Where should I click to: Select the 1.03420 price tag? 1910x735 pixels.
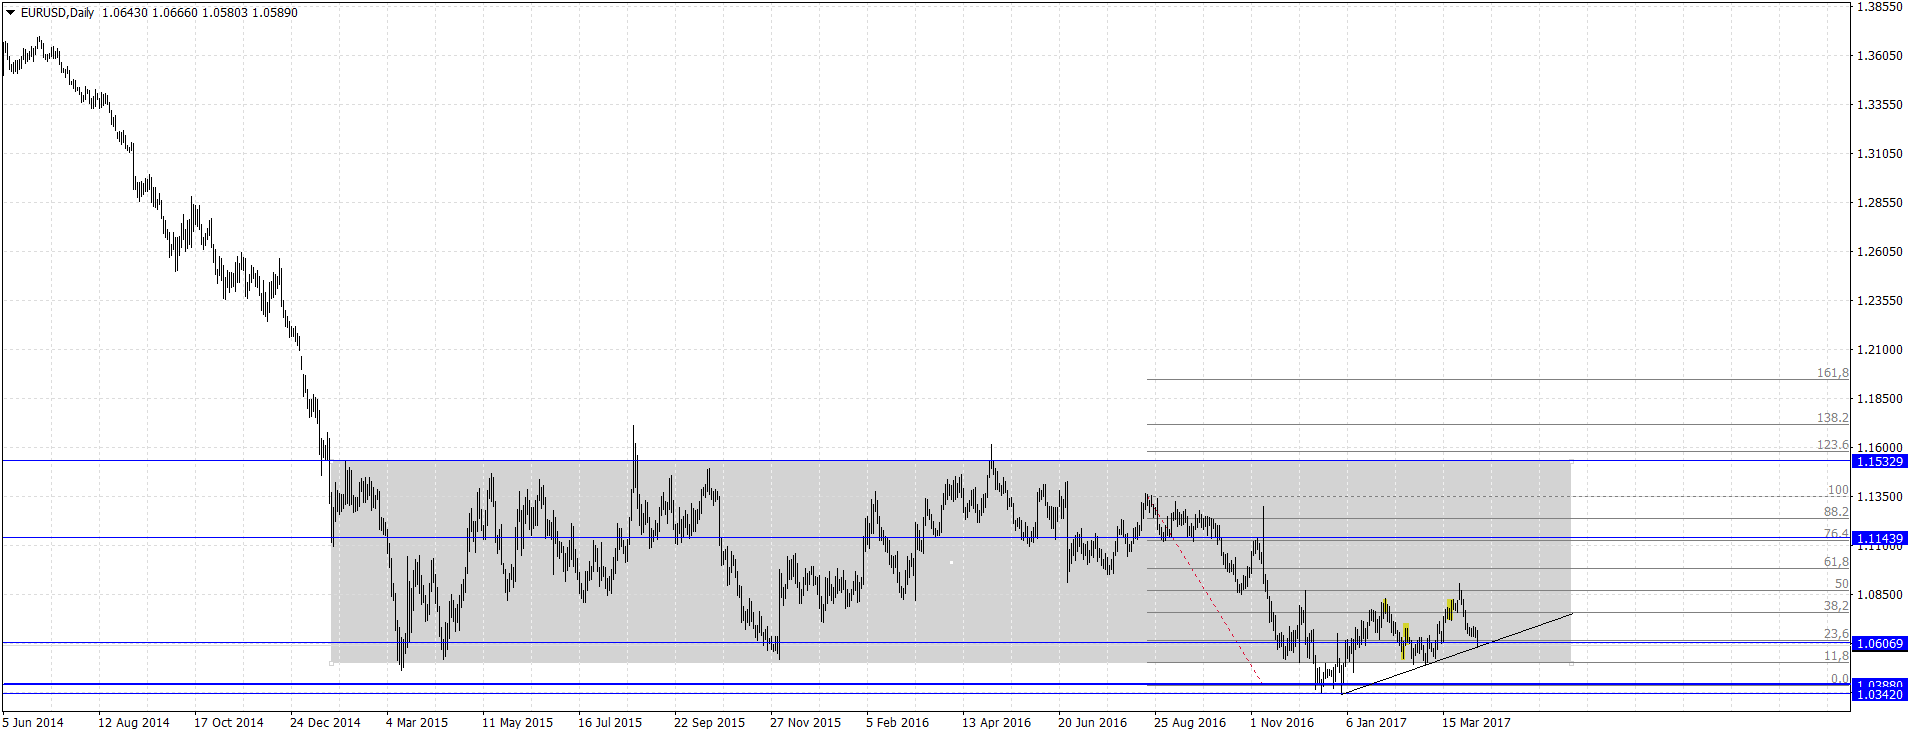click(x=1879, y=695)
